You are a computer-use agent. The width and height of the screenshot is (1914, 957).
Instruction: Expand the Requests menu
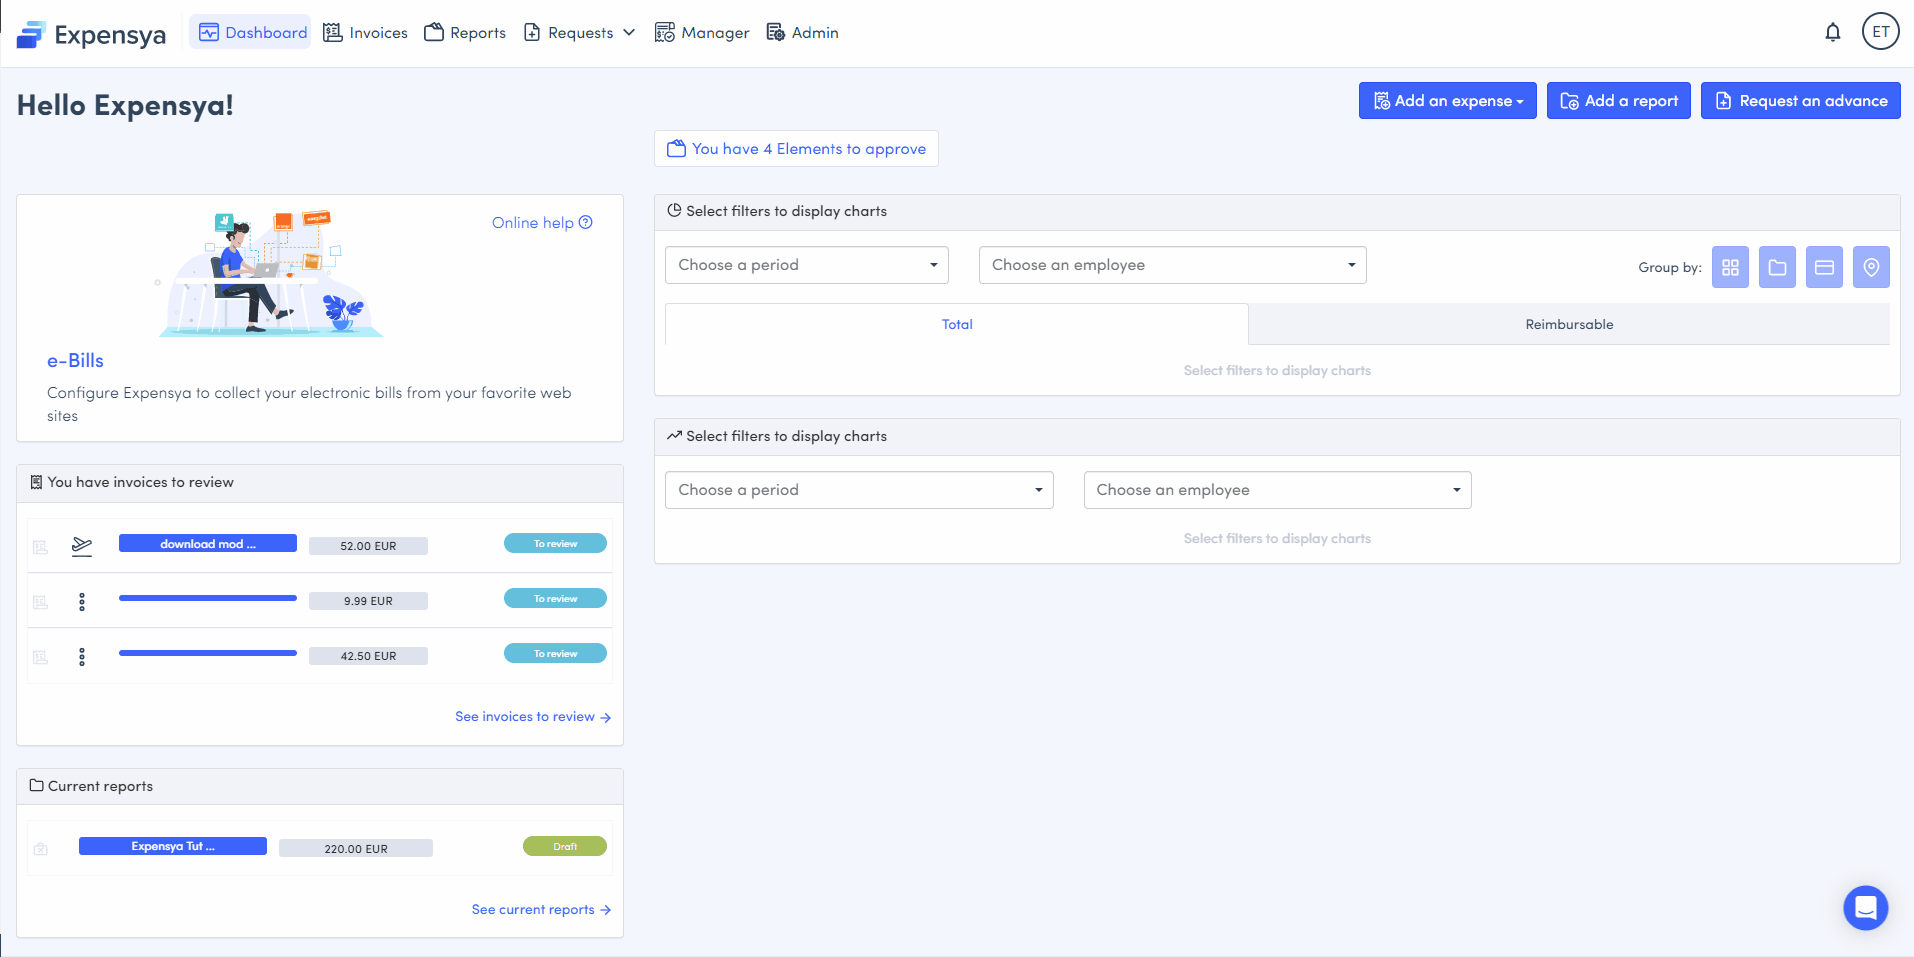click(x=580, y=33)
